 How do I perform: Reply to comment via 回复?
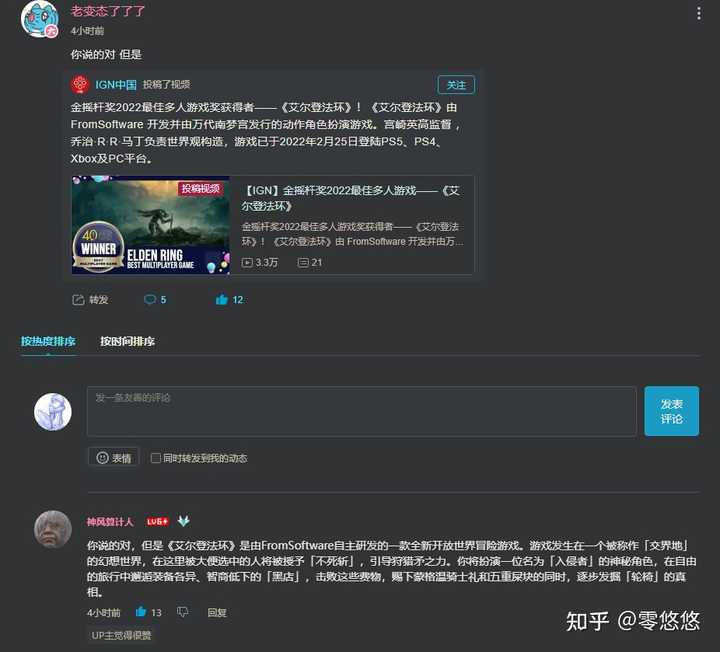click(217, 613)
